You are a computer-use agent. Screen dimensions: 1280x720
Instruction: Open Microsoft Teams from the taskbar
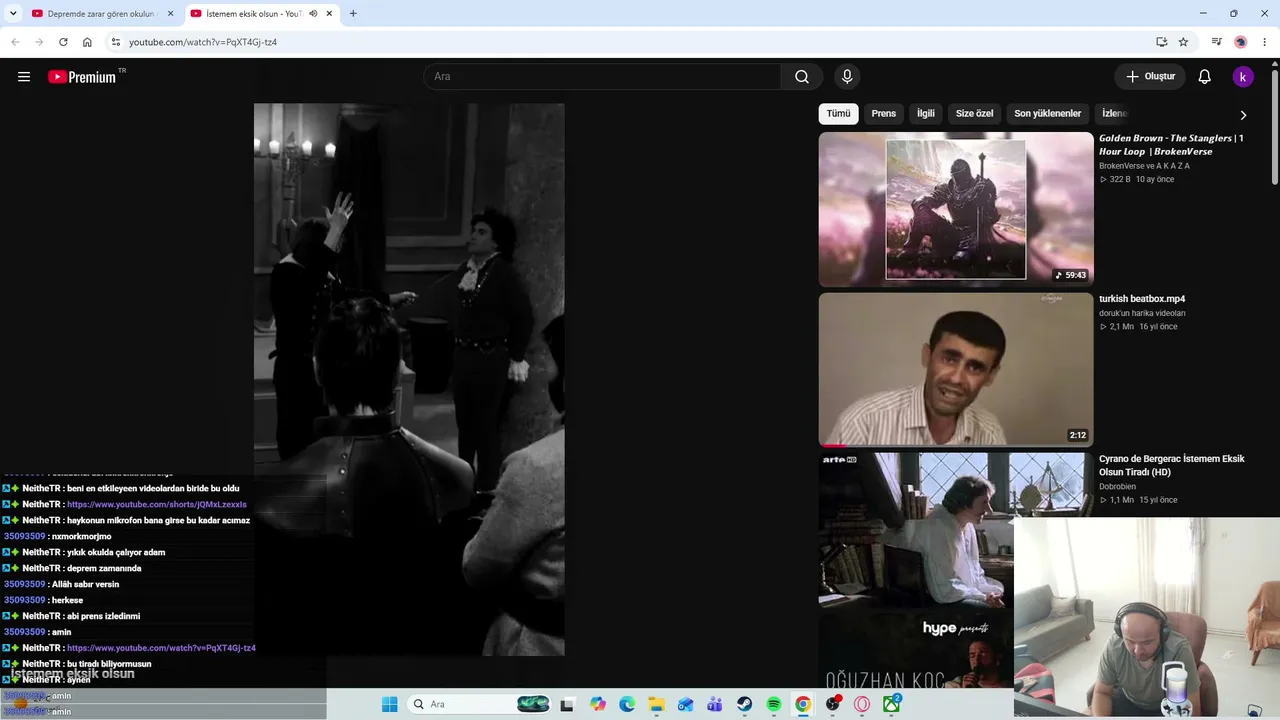point(715,704)
